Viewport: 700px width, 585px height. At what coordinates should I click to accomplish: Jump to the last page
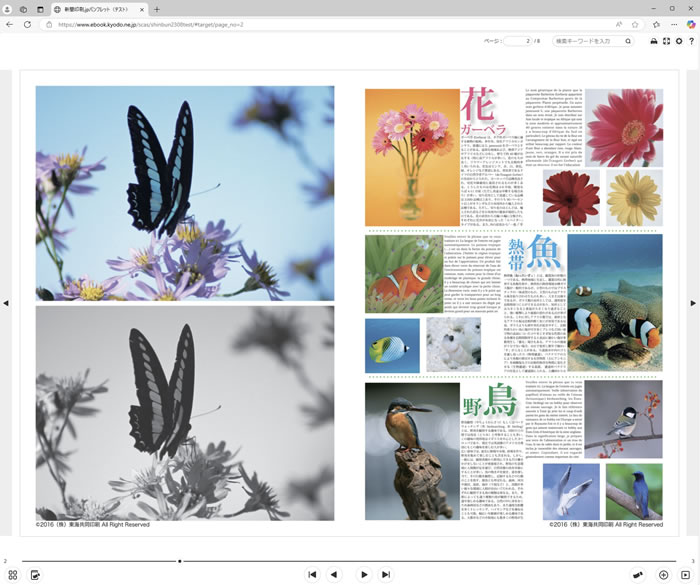pyautogui.click(x=386, y=575)
